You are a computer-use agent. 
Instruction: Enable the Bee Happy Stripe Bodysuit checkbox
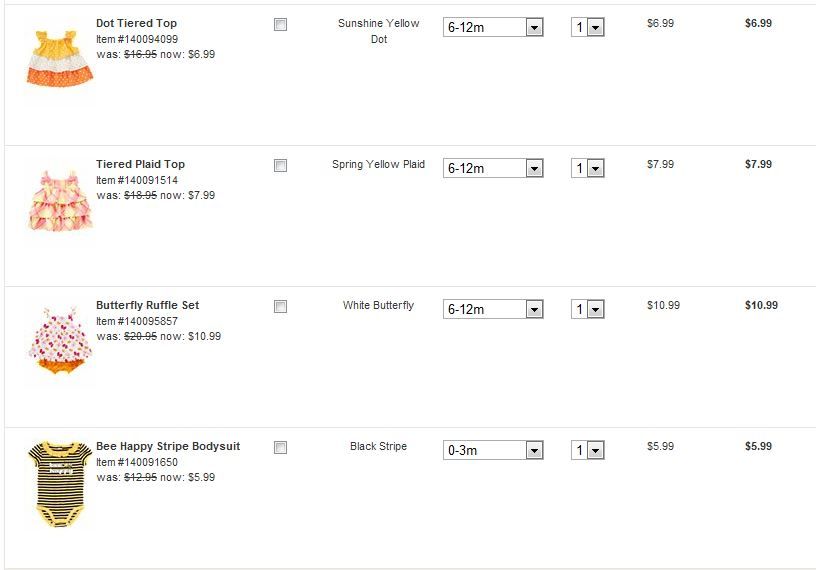point(280,448)
